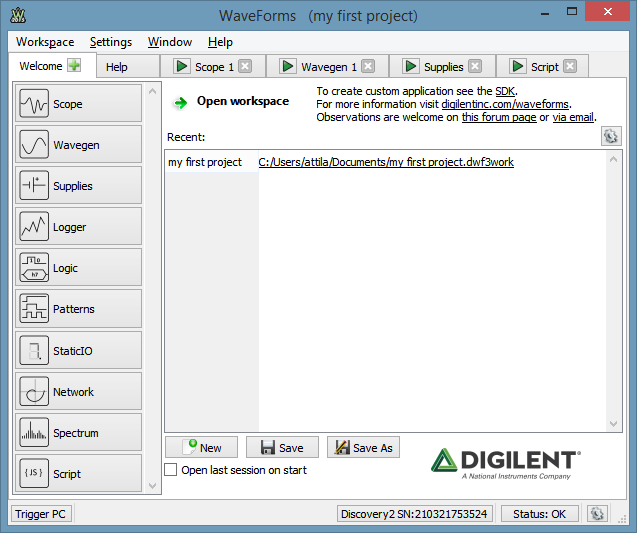
Task: Run Scope 1 with its play button
Action: point(182,66)
